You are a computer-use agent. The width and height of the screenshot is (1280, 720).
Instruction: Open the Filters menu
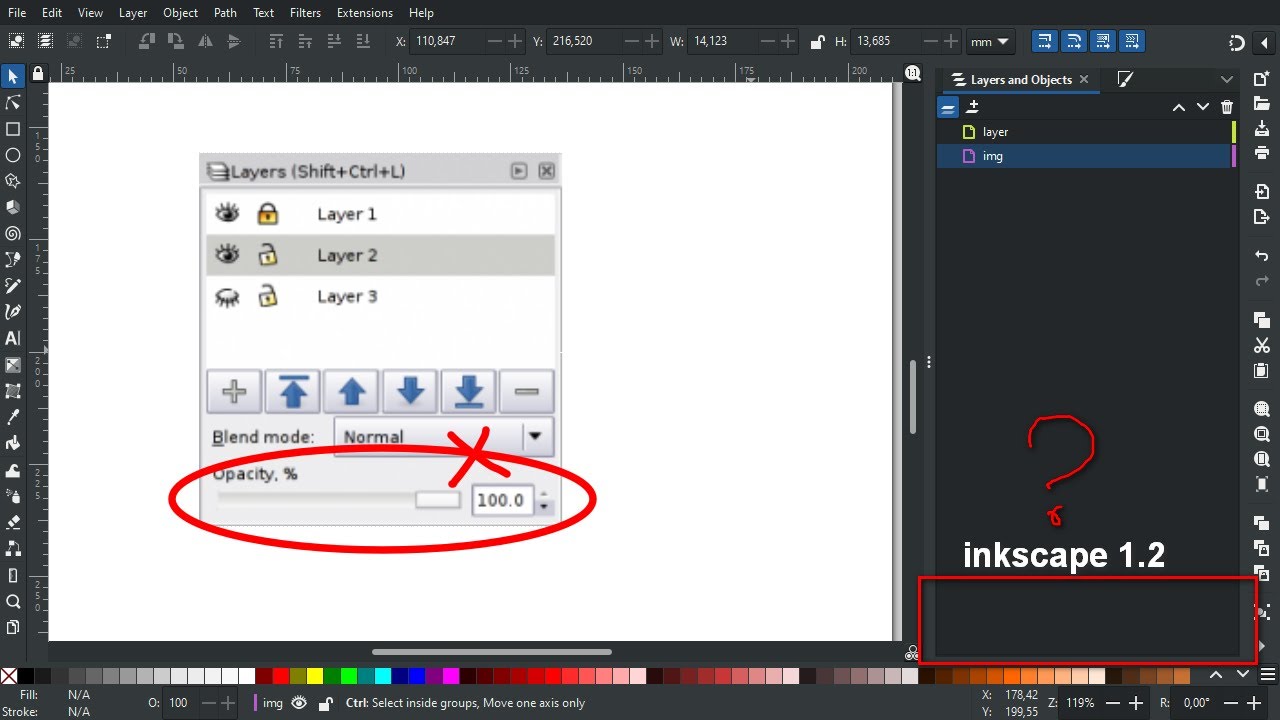pos(305,13)
